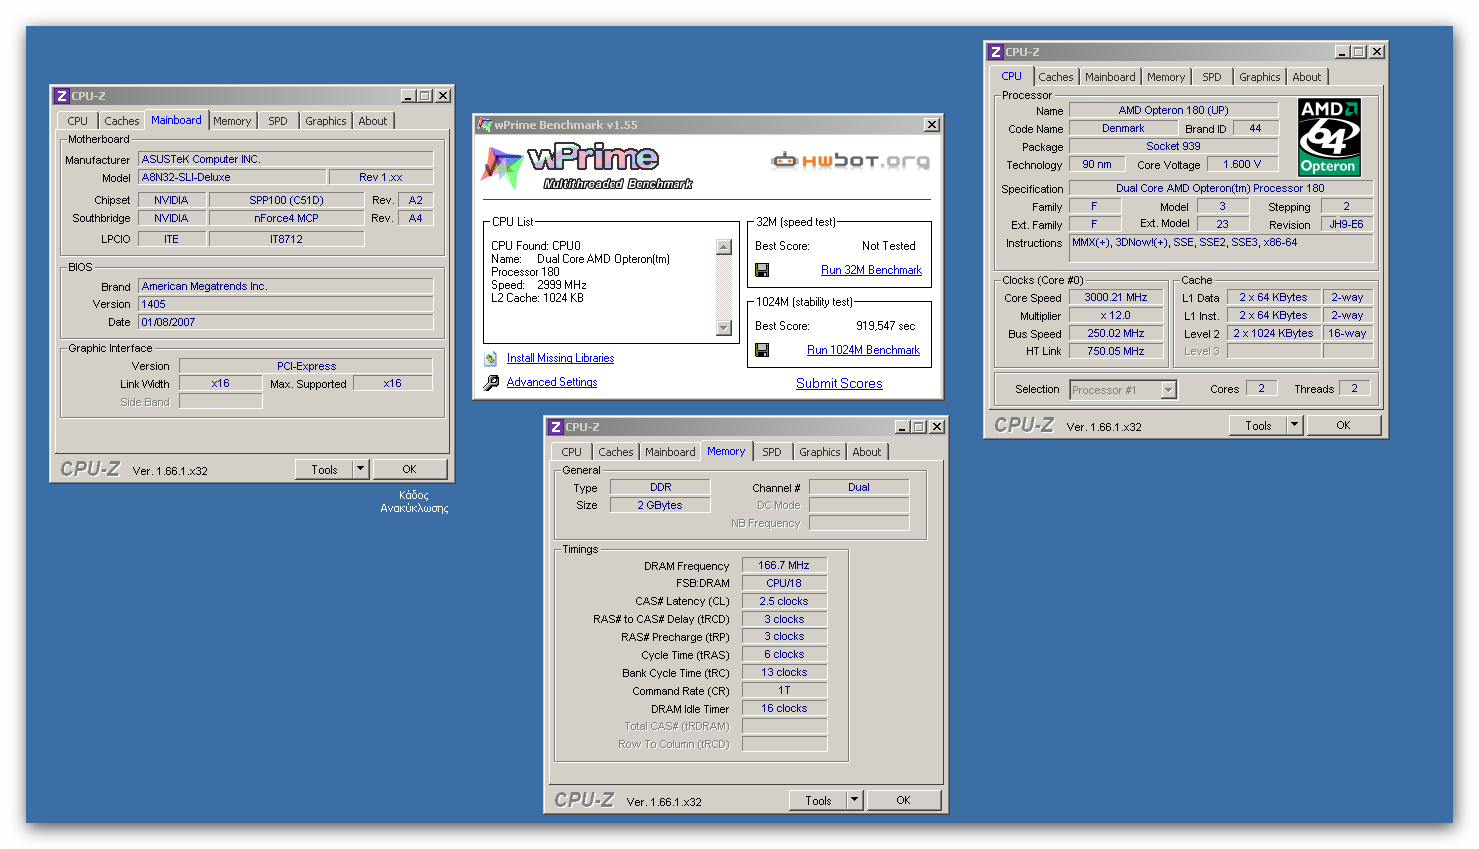Image resolution: width=1479 pixels, height=849 pixels.
Task: Click the DRAM Frequency value 166.7 MHz
Action: (784, 565)
